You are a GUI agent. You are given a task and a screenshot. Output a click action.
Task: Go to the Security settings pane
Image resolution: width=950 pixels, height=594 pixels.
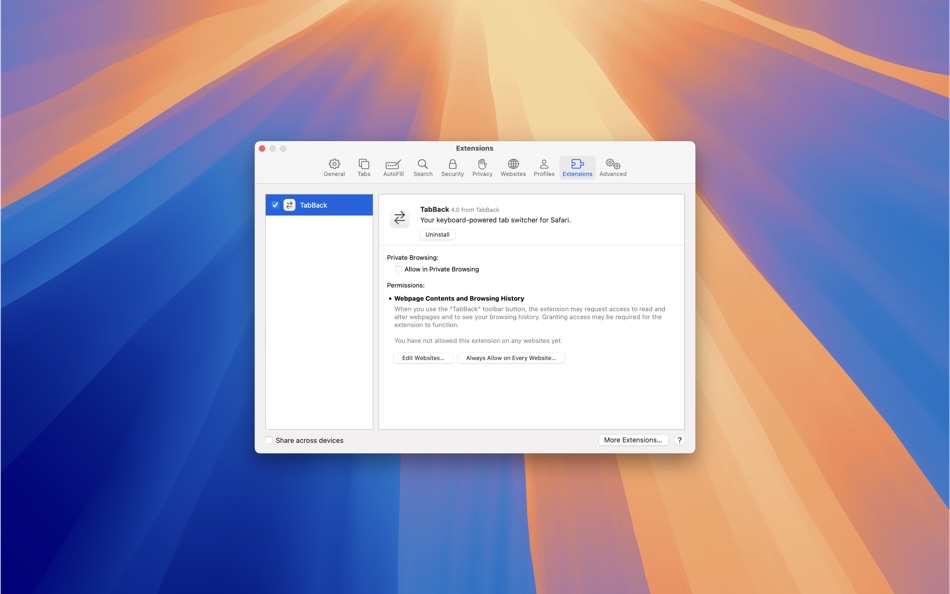click(x=453, y=167)
